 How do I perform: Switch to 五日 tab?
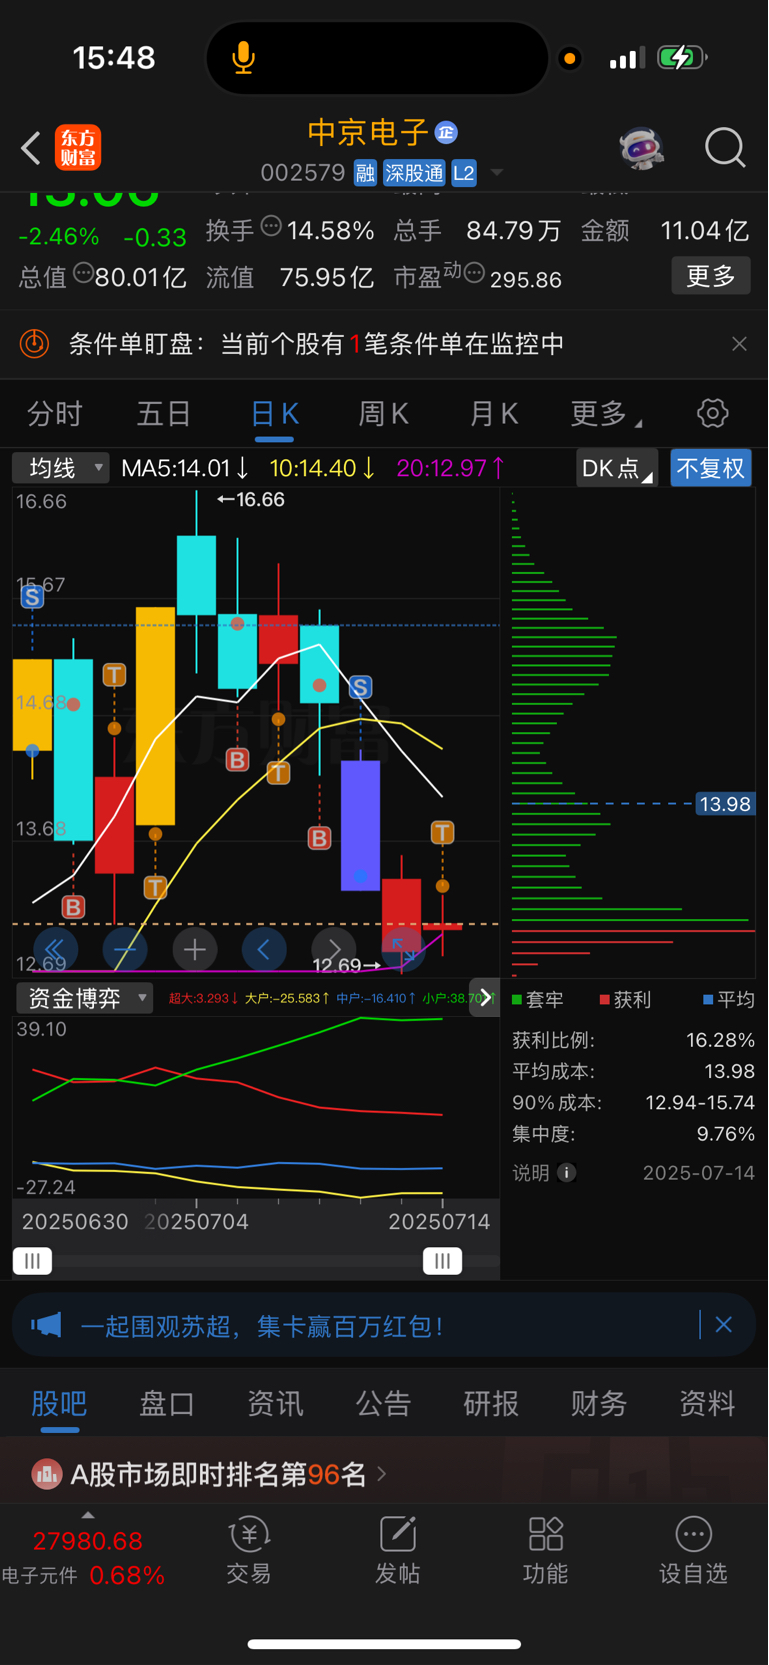pos(164,413)
